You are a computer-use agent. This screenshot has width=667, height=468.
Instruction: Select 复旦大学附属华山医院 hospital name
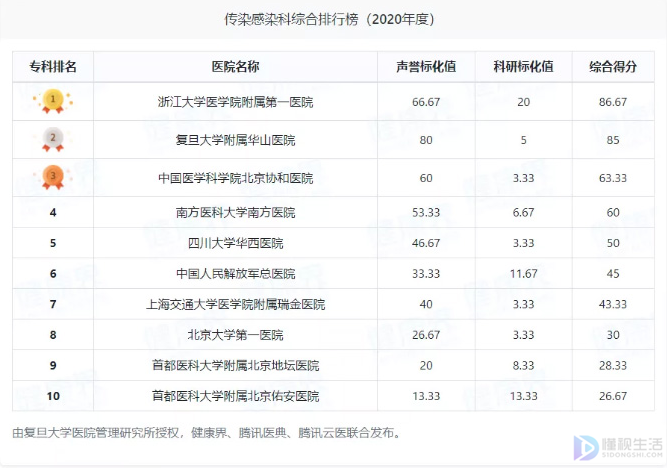pos(235,140)
